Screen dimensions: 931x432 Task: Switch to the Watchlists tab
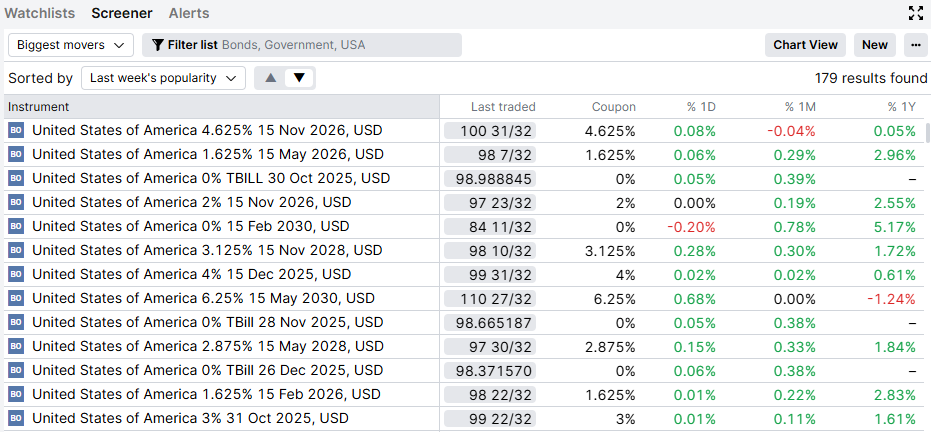click(x=40, y=13)
